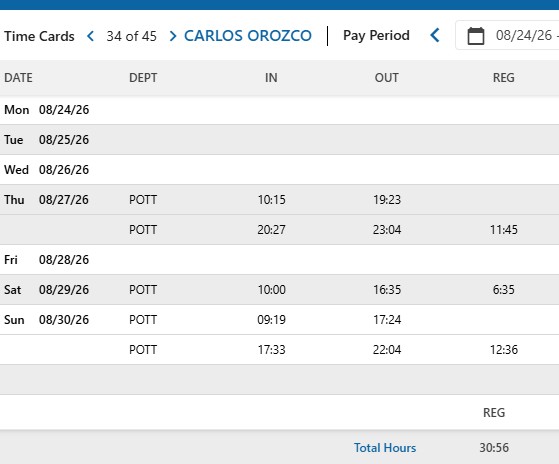Edit Sunday 09:19 clock-in time
559x464 pixels.
pyautogui.click(x=272, y=320)
